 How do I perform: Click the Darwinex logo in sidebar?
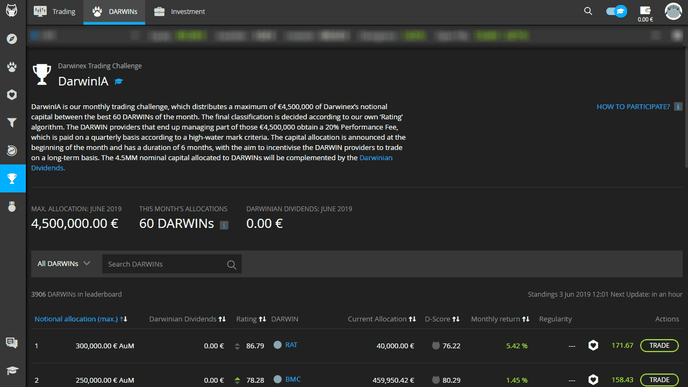(12, 11)
